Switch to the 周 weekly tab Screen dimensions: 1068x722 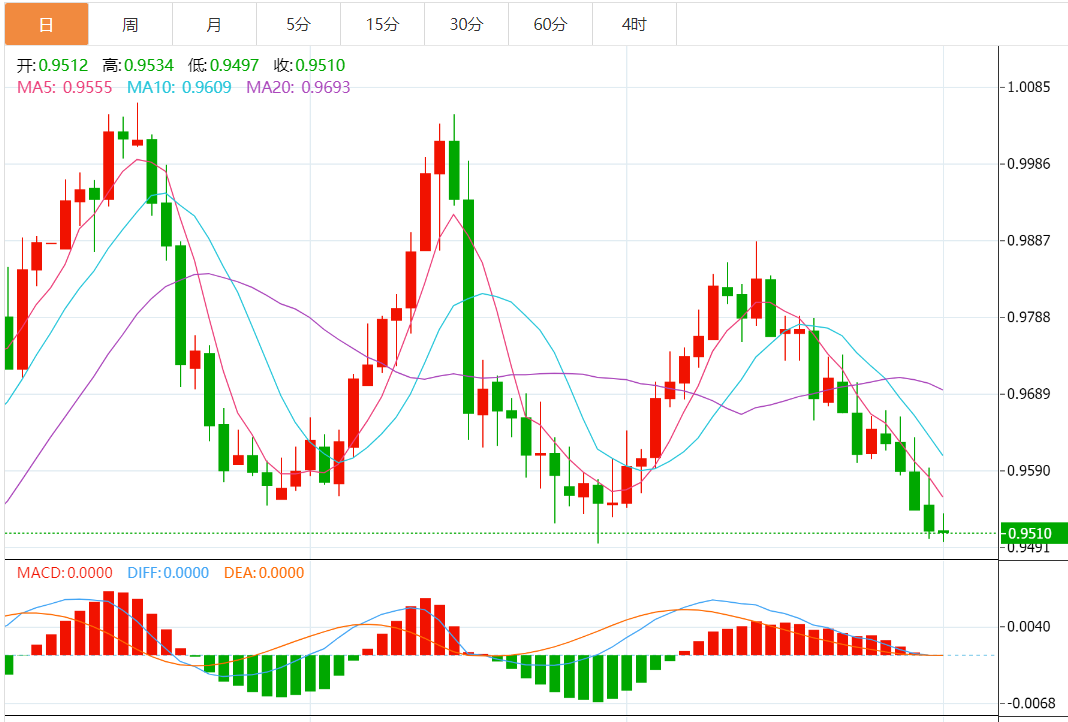coord(130,25)
